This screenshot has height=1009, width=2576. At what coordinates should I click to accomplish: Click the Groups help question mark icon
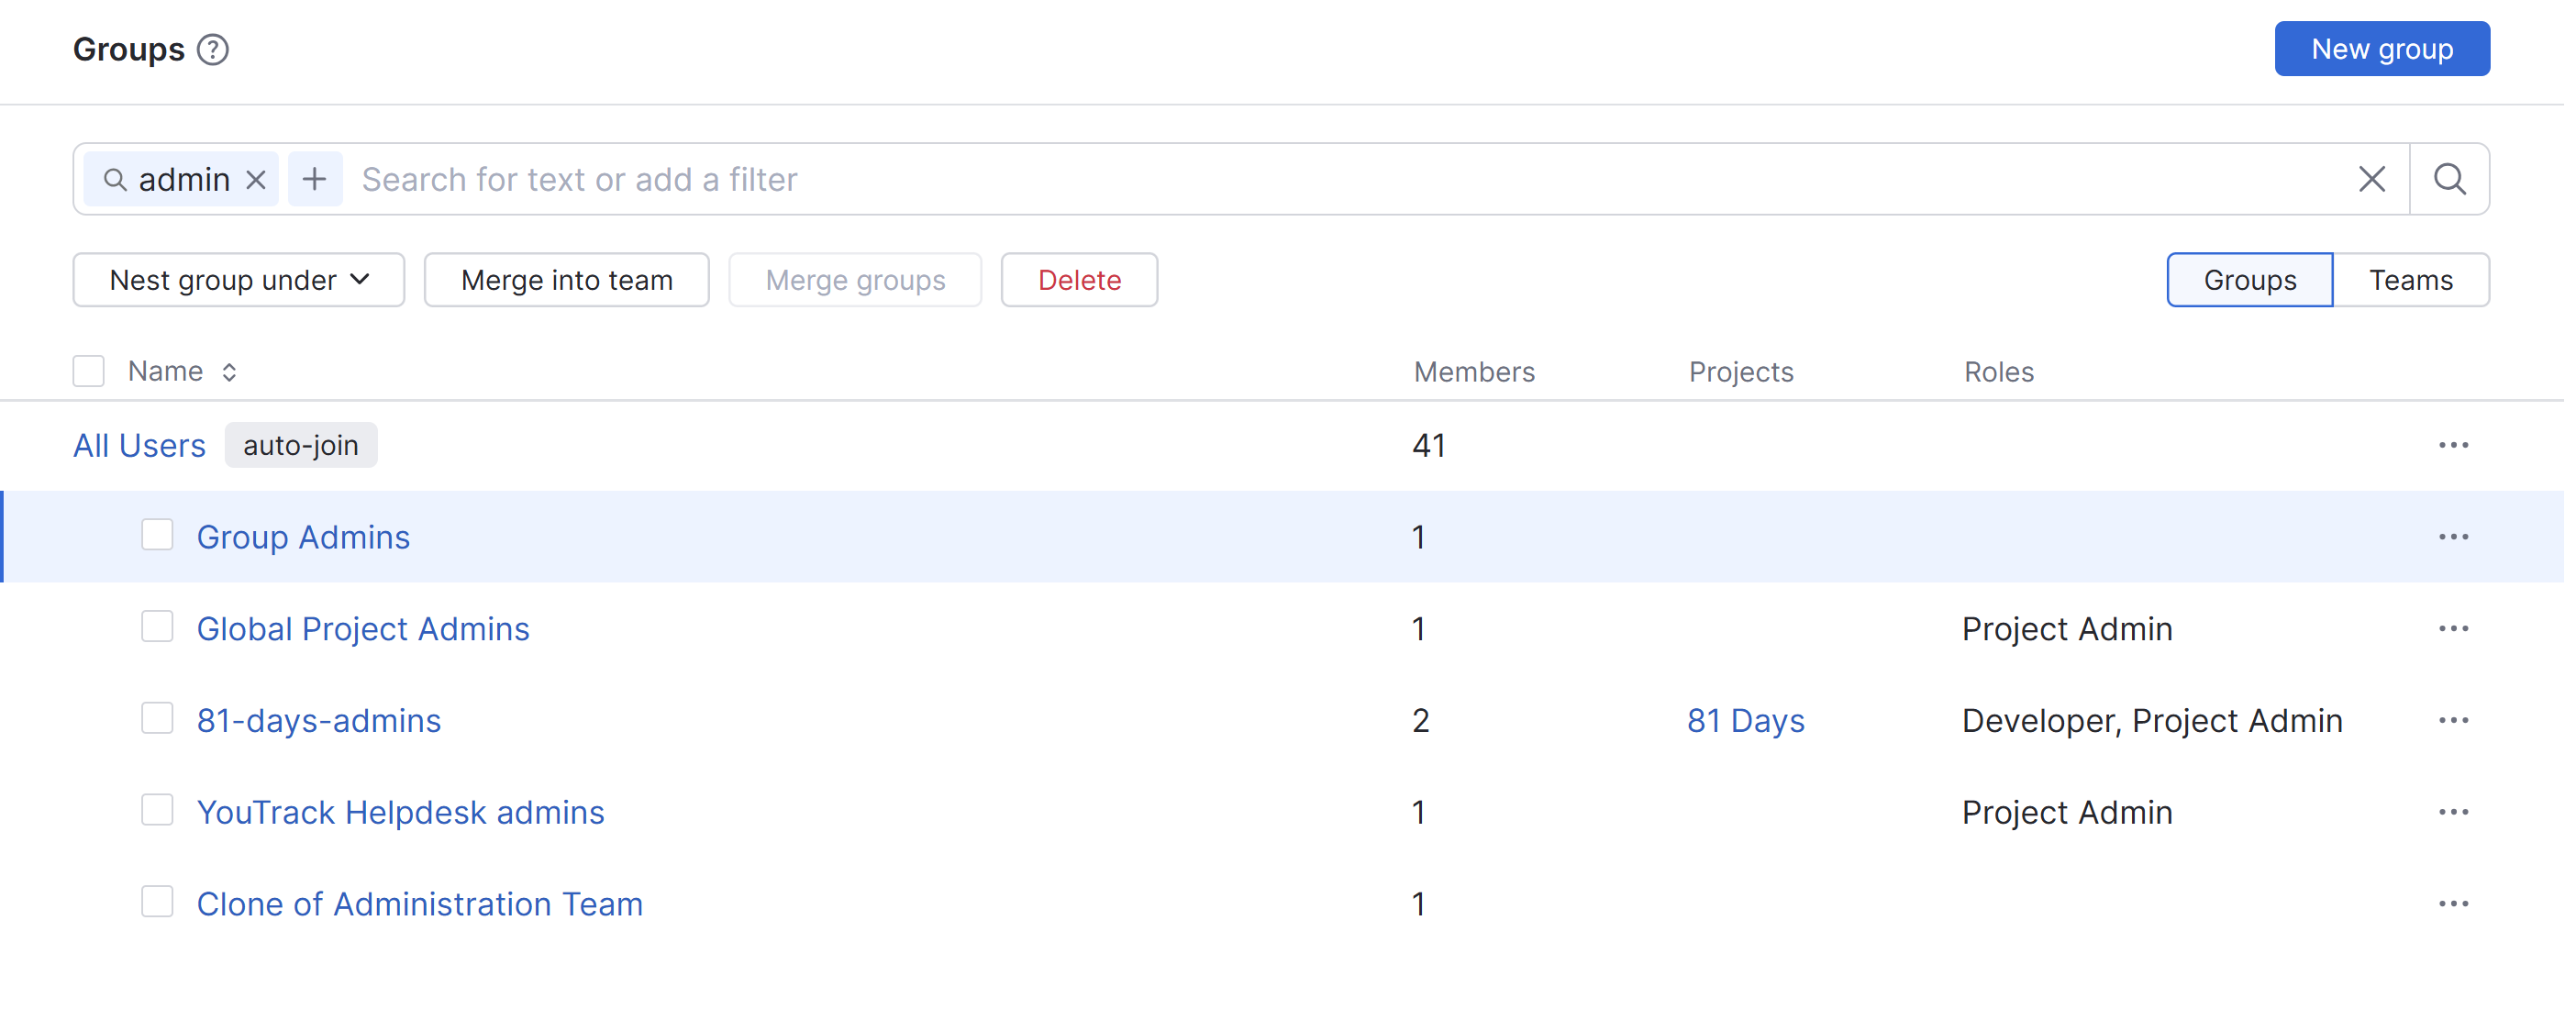point(212,49)
